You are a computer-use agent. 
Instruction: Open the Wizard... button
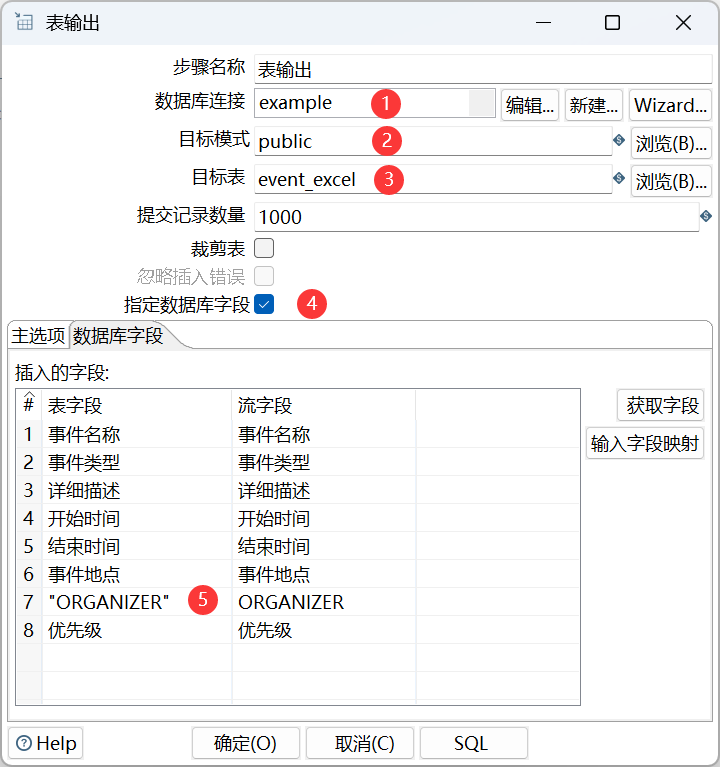point(671,105)
